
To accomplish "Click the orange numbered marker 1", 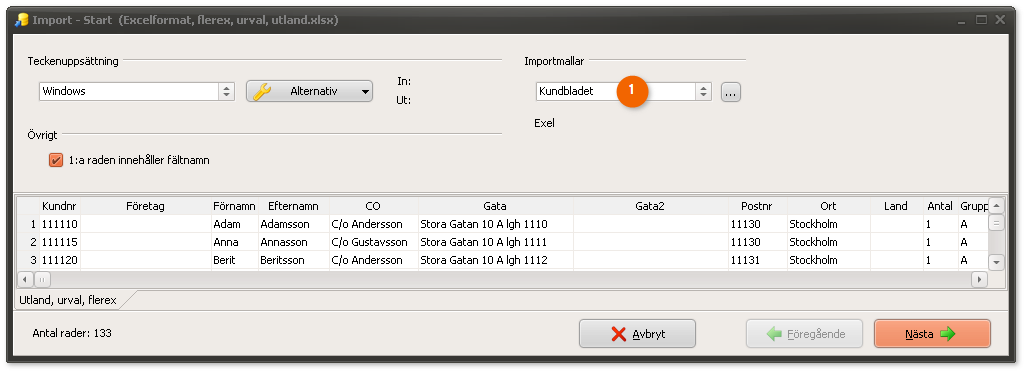I will 631,92.
